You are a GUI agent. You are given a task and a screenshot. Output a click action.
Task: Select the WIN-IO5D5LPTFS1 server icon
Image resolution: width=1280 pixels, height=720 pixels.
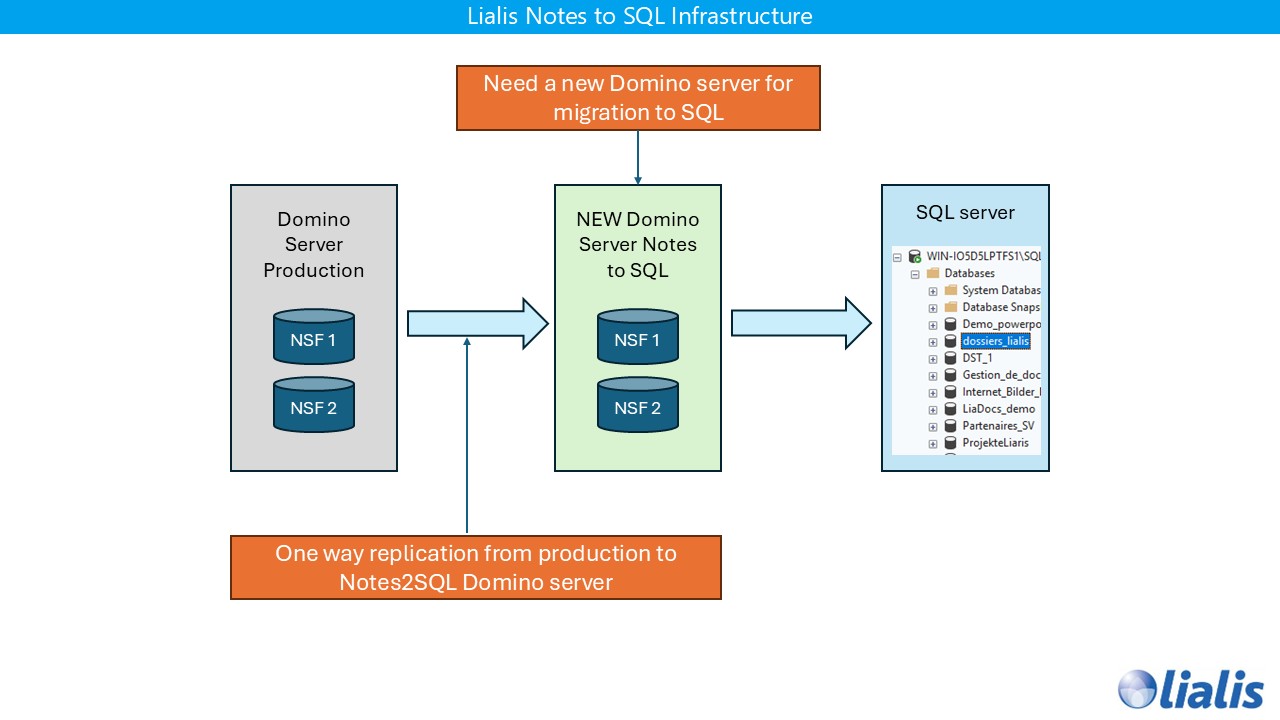coord(914,255)
